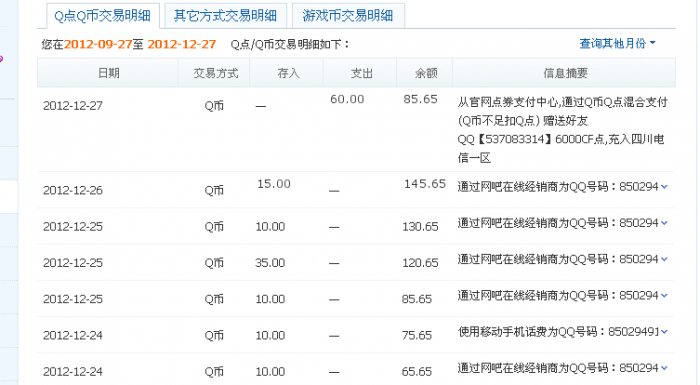Switch to Q点Q币交易明细 tab
700x385 pixels.
[x=102, y=16]
